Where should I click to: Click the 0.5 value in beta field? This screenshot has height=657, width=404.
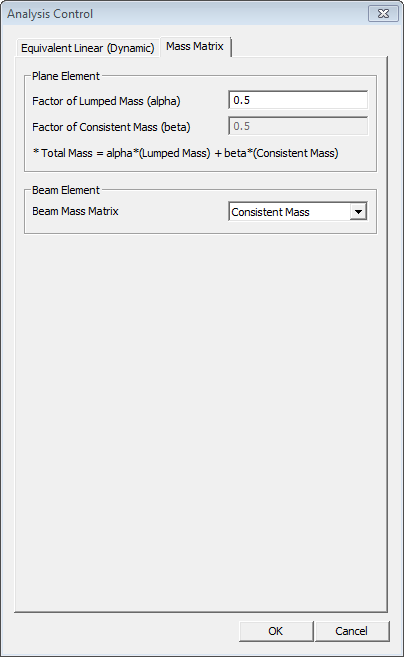click(241, 126)
